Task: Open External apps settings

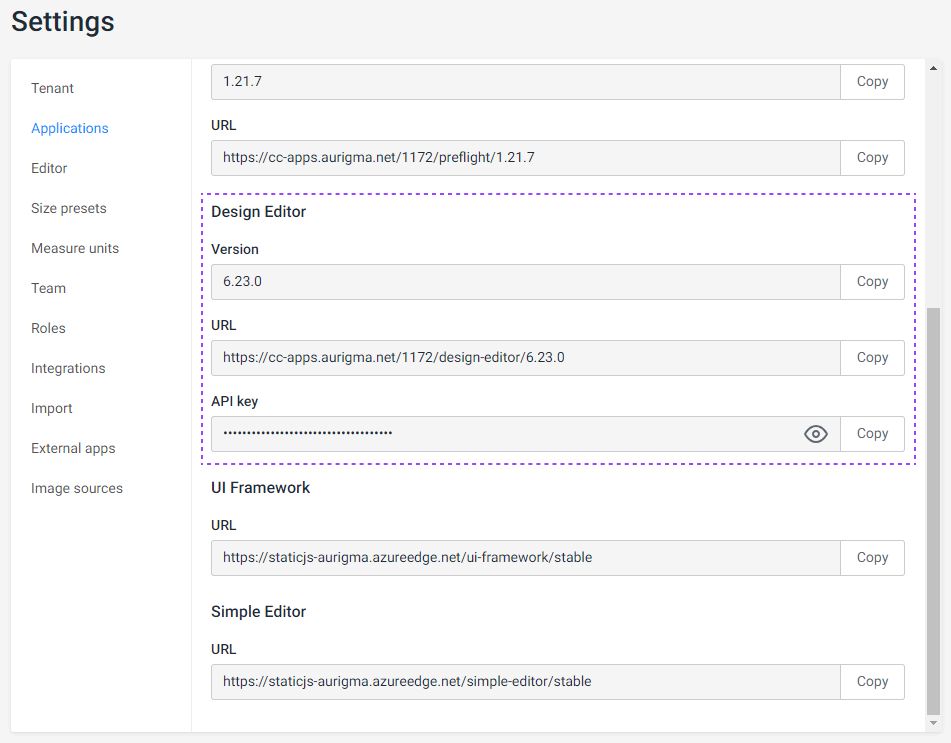Action: tap(73, 448)
